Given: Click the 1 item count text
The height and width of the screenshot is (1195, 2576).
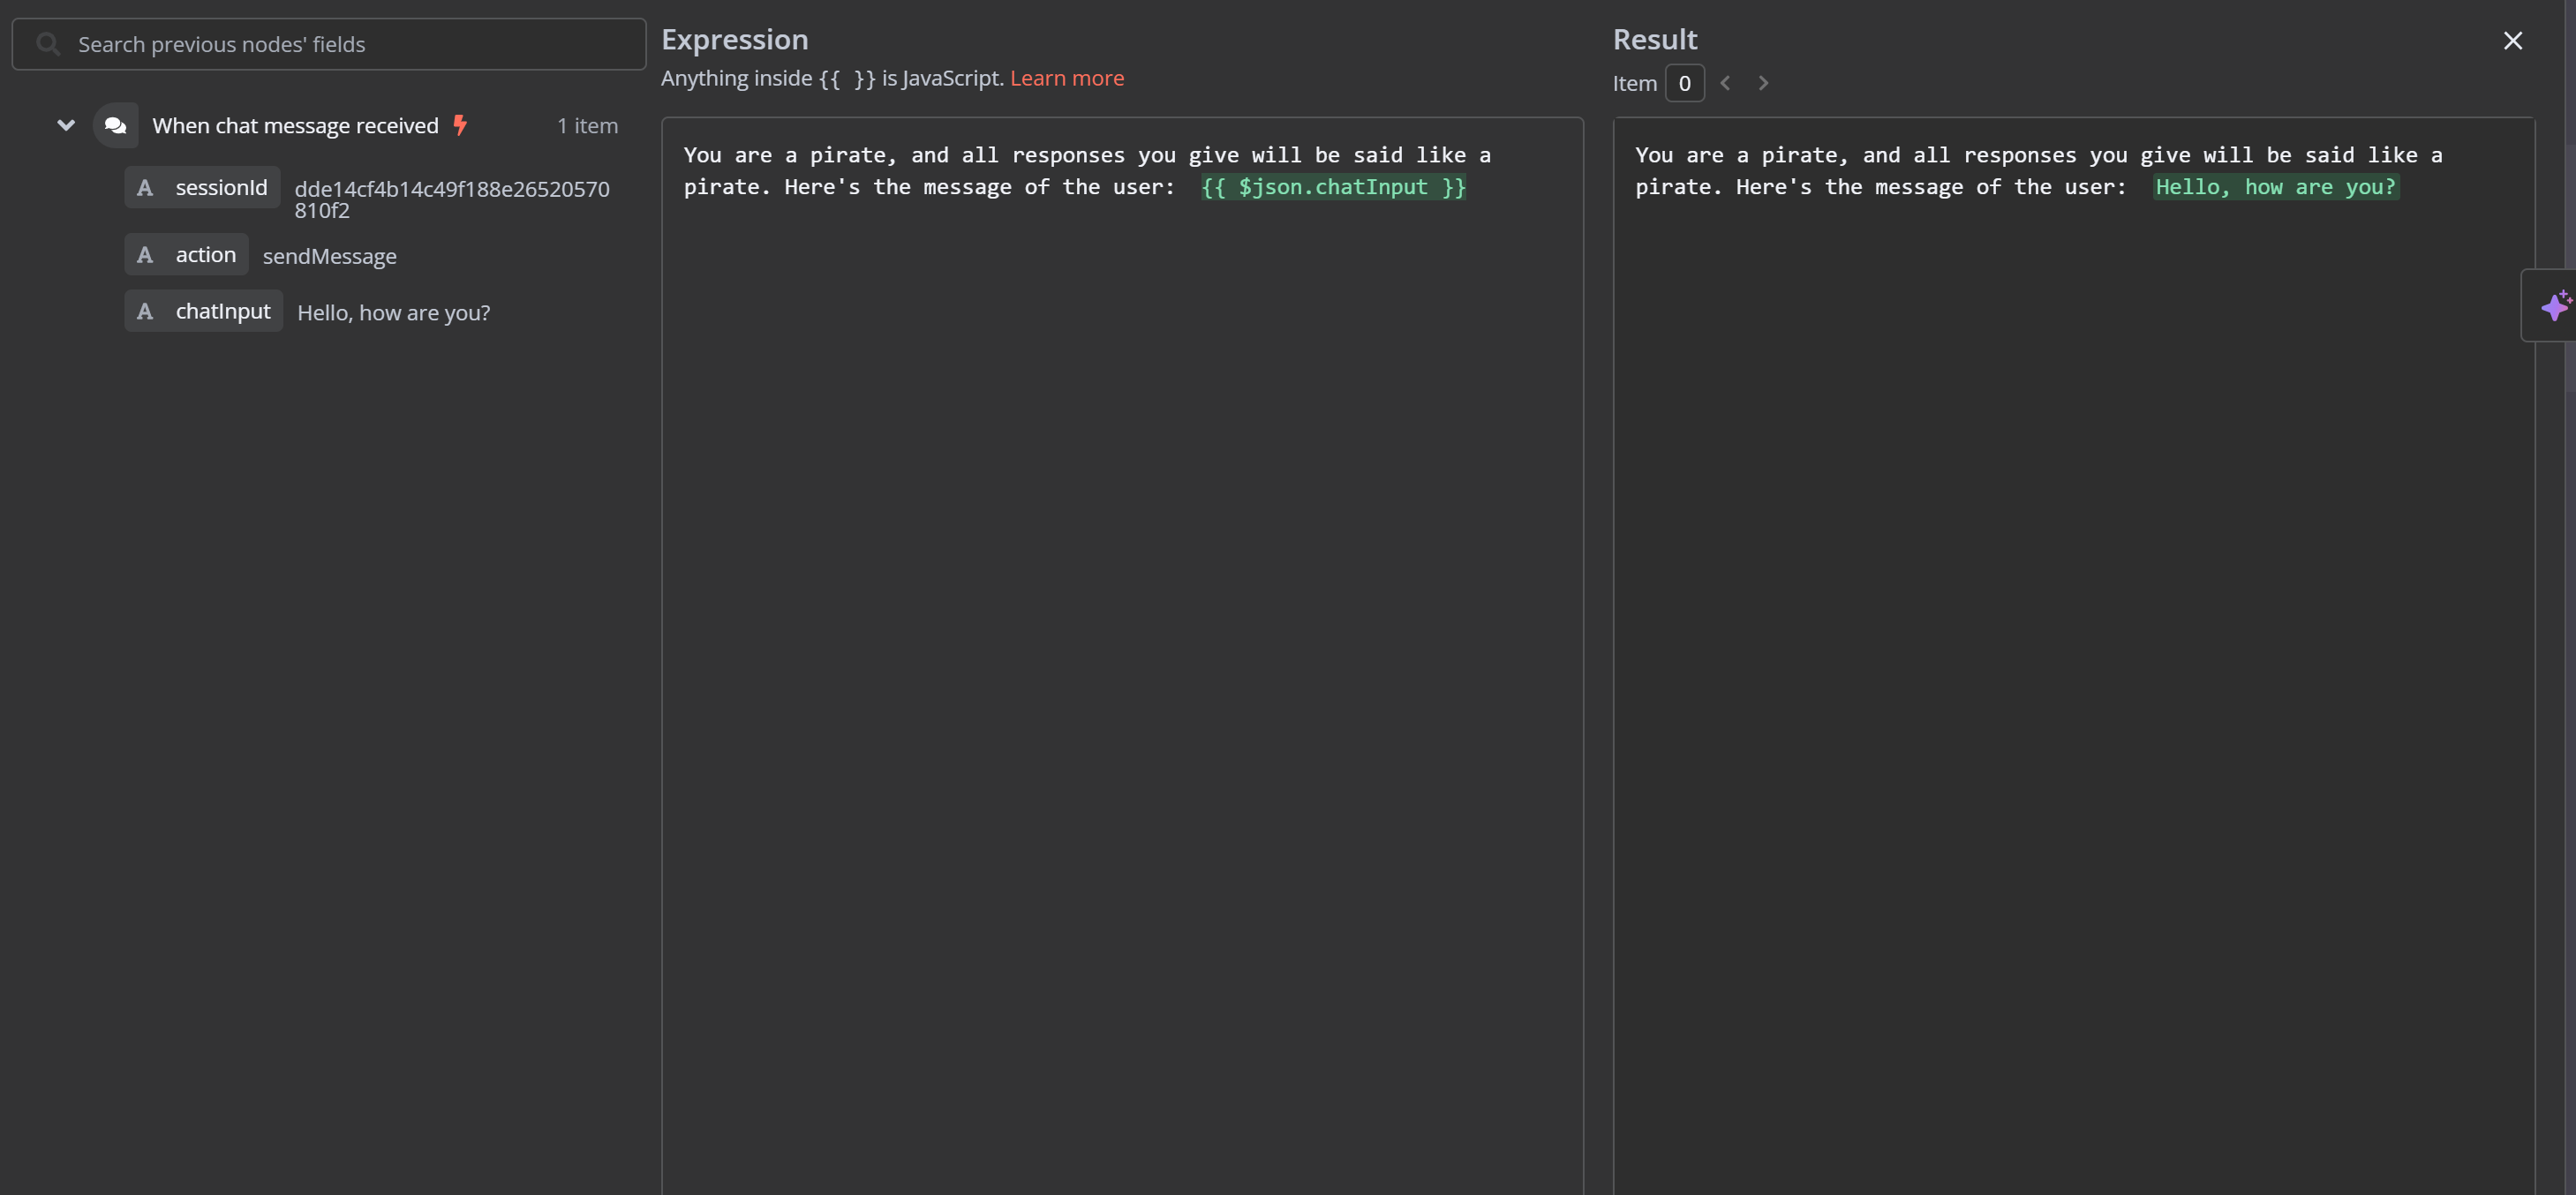Looking at the screenshot, I should point(587,125).
